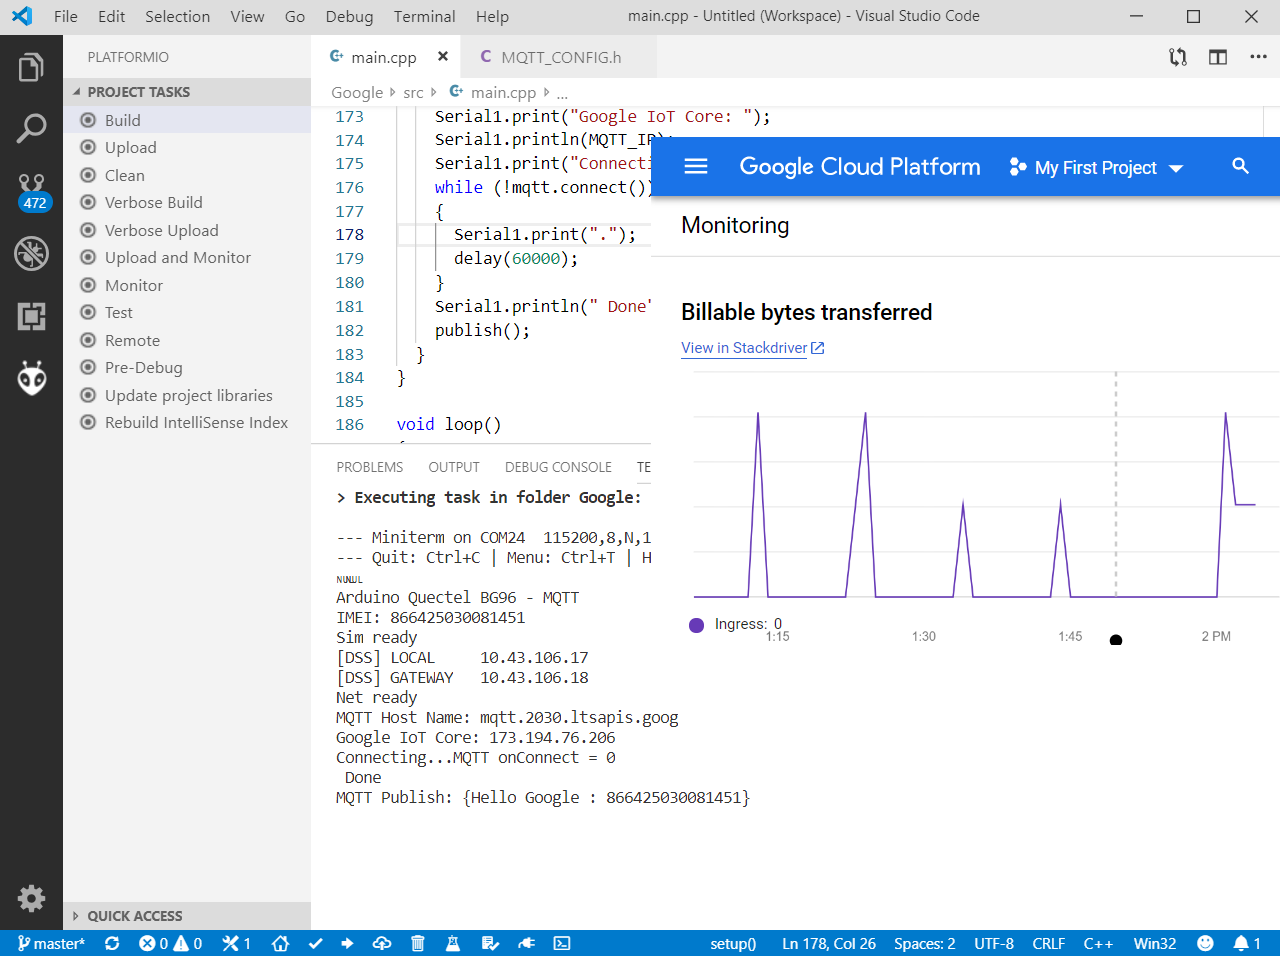Click the tools icon with count 1 in status bar
This screenshot has width=1280, height=956.
[x=236, y=943]
